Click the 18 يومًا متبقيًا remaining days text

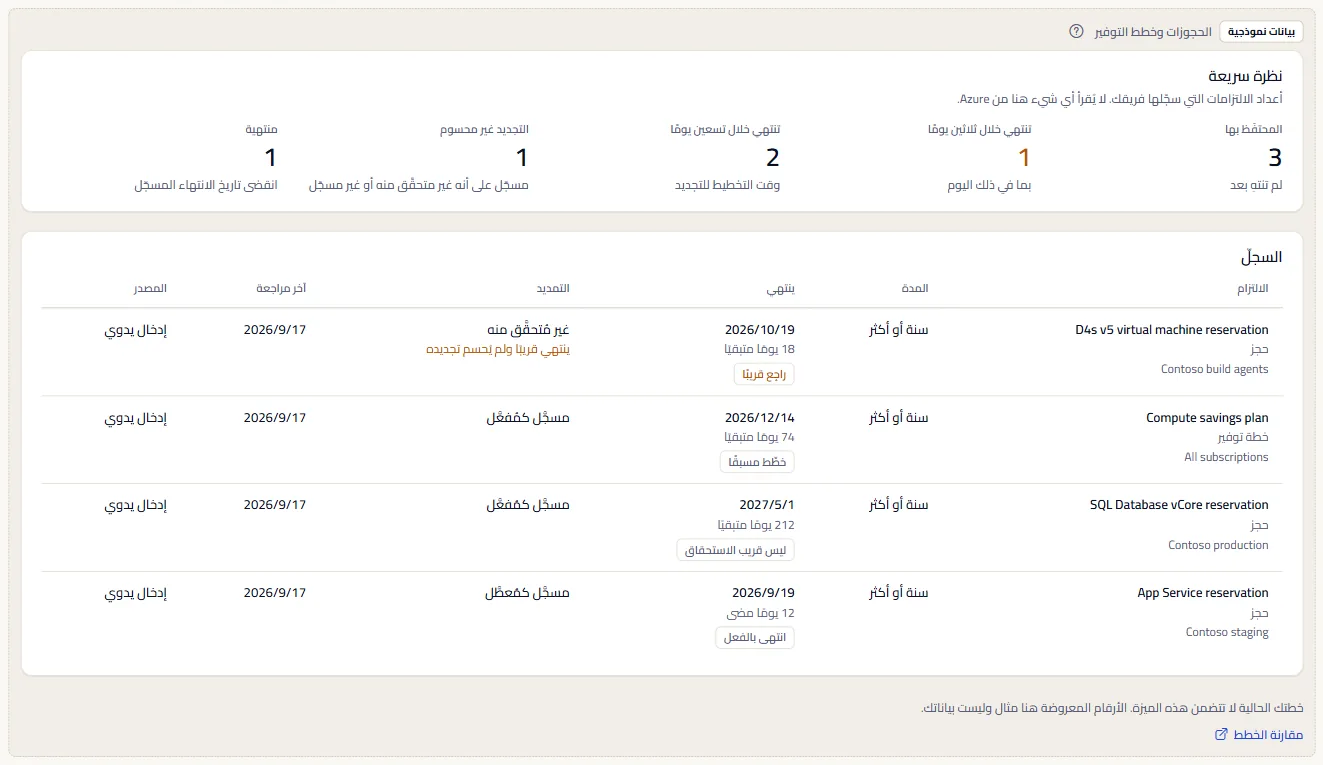[x=759, y=349]
